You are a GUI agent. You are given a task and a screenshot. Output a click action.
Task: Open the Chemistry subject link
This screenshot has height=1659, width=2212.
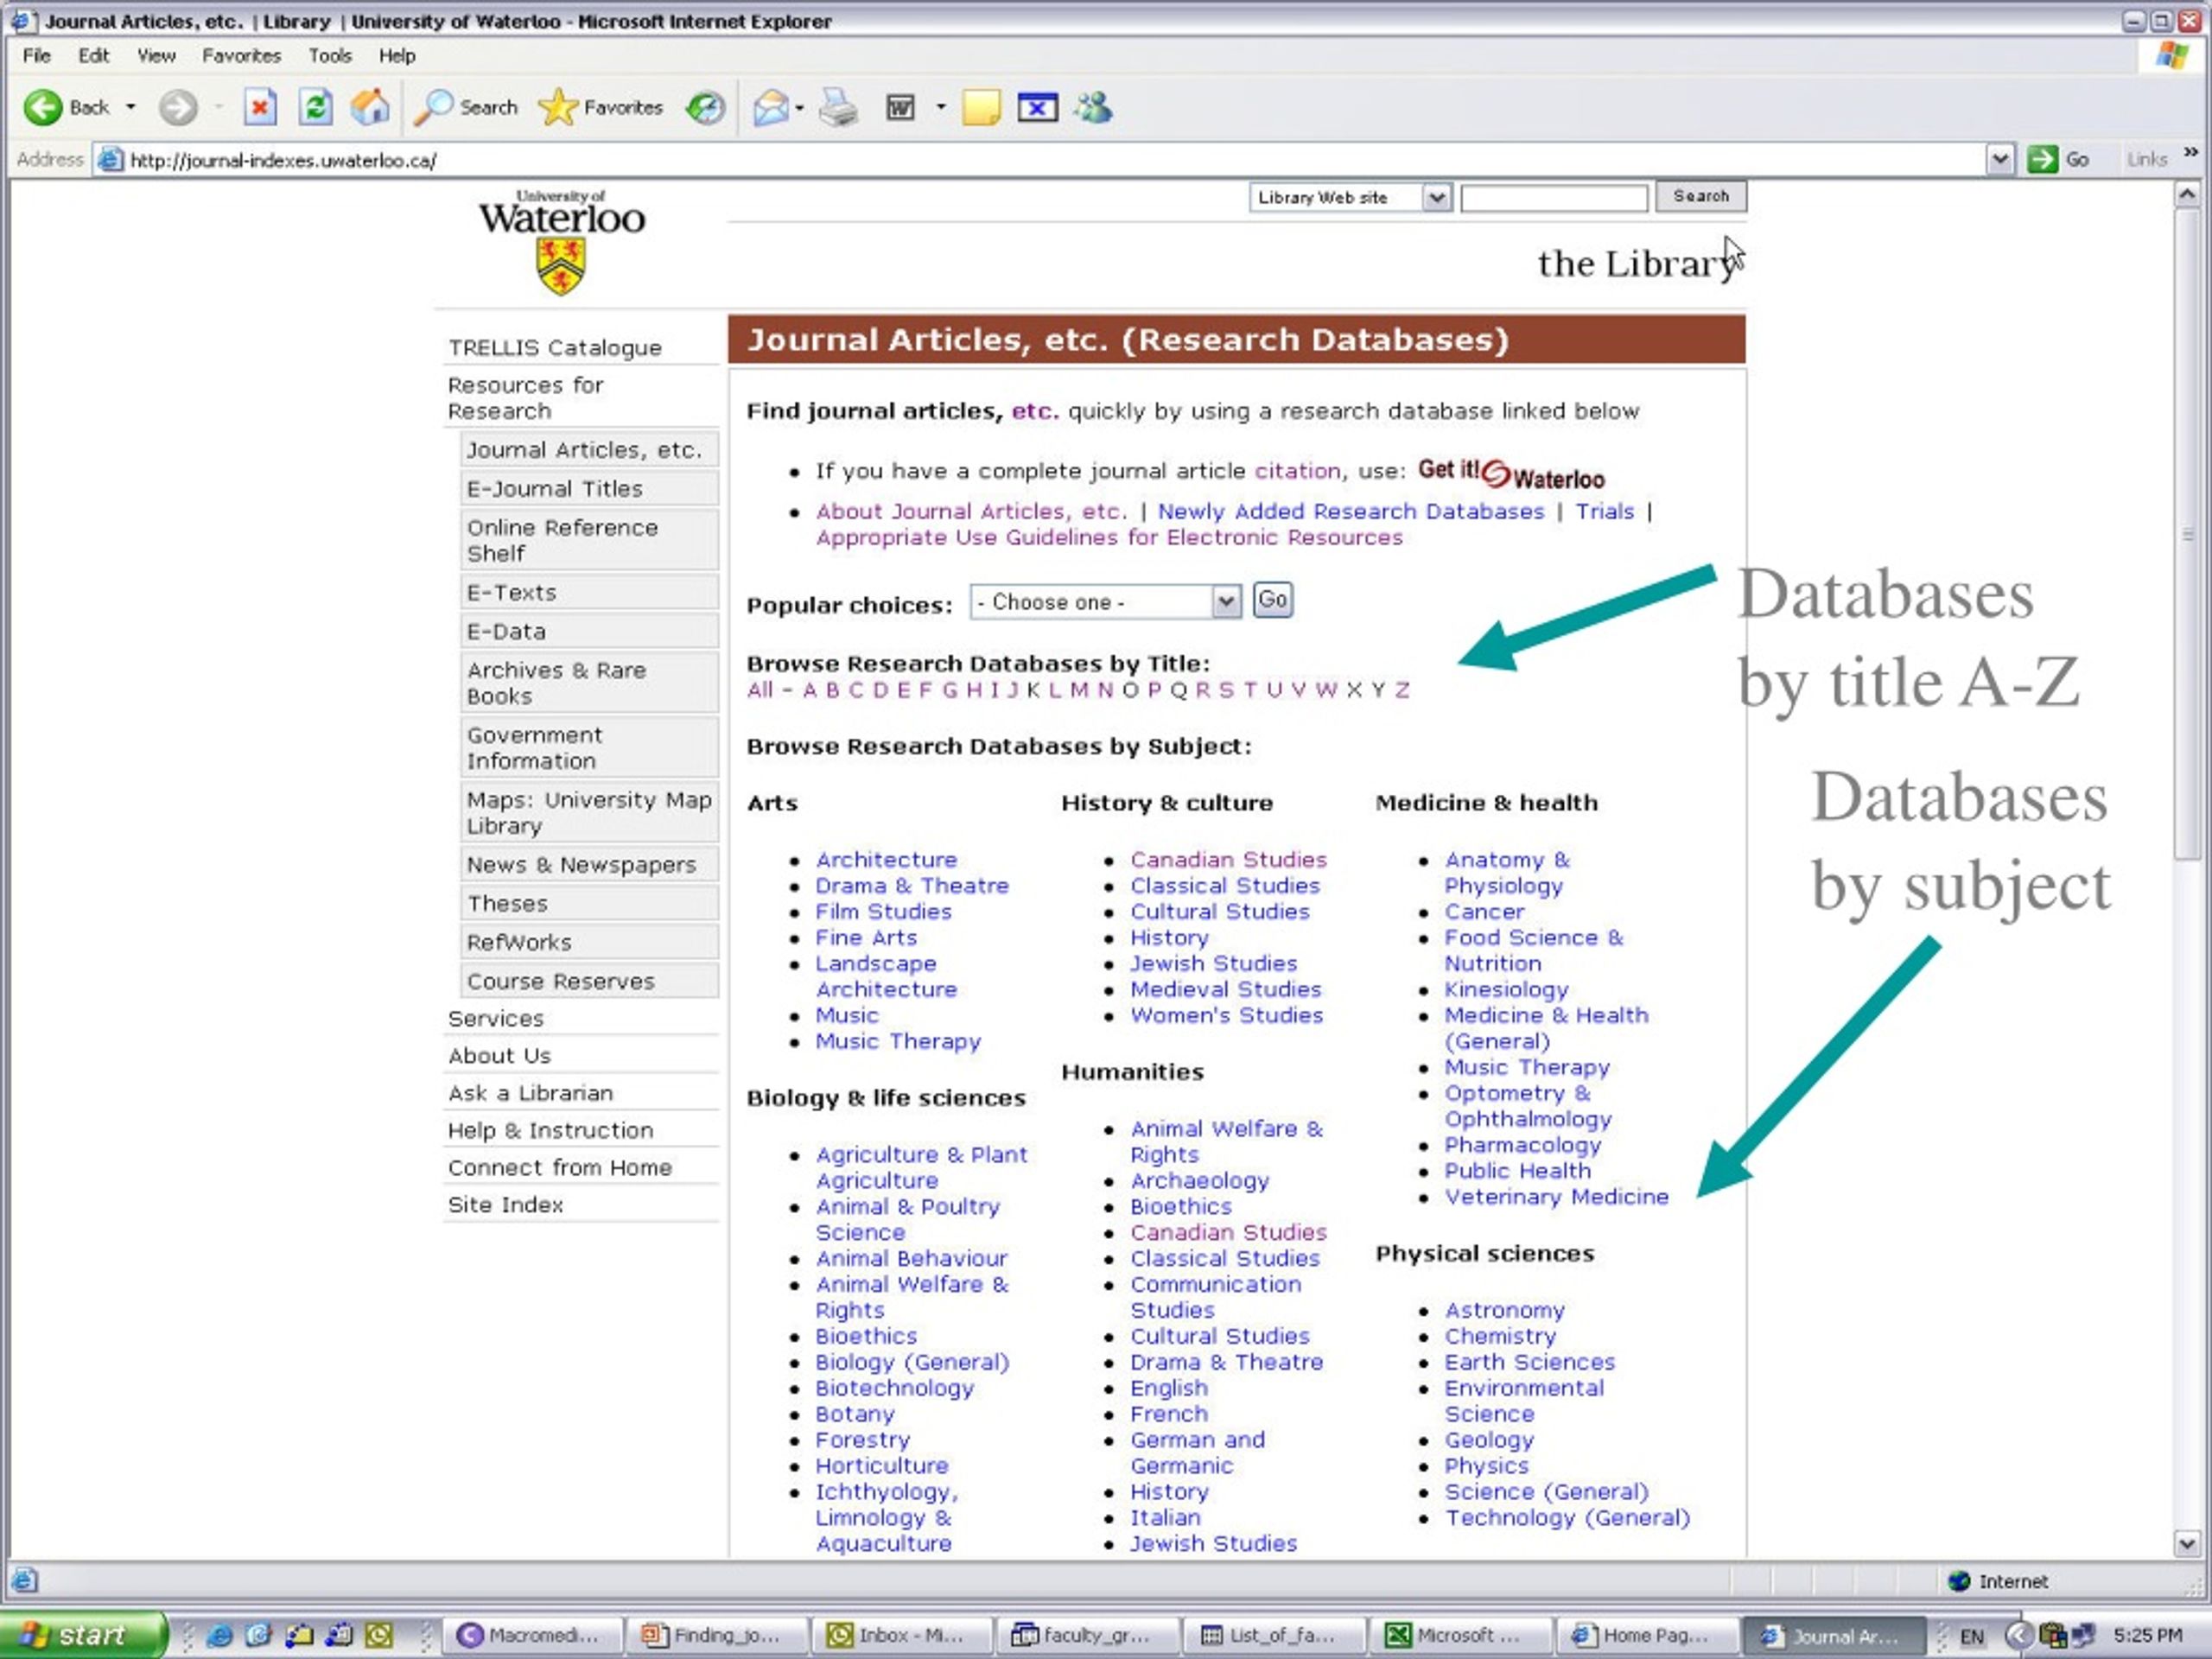tap(1500, 1337)
